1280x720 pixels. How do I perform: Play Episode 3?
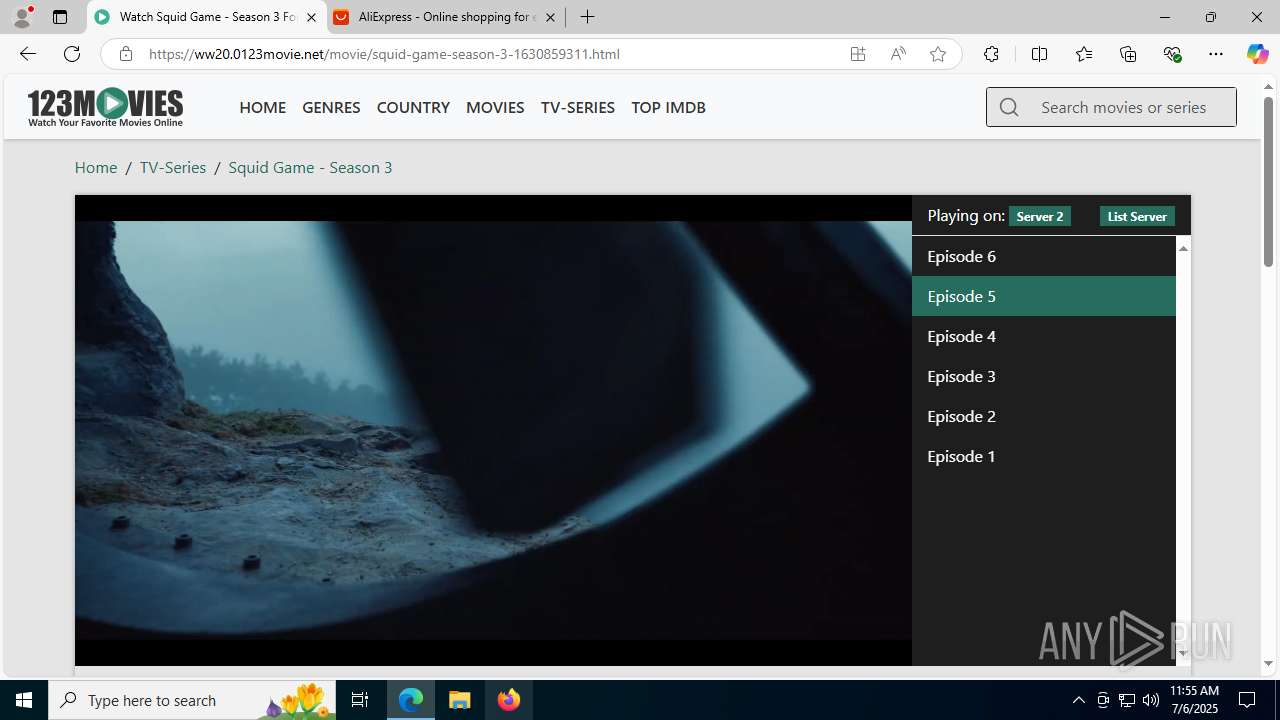pos(1043,376)
